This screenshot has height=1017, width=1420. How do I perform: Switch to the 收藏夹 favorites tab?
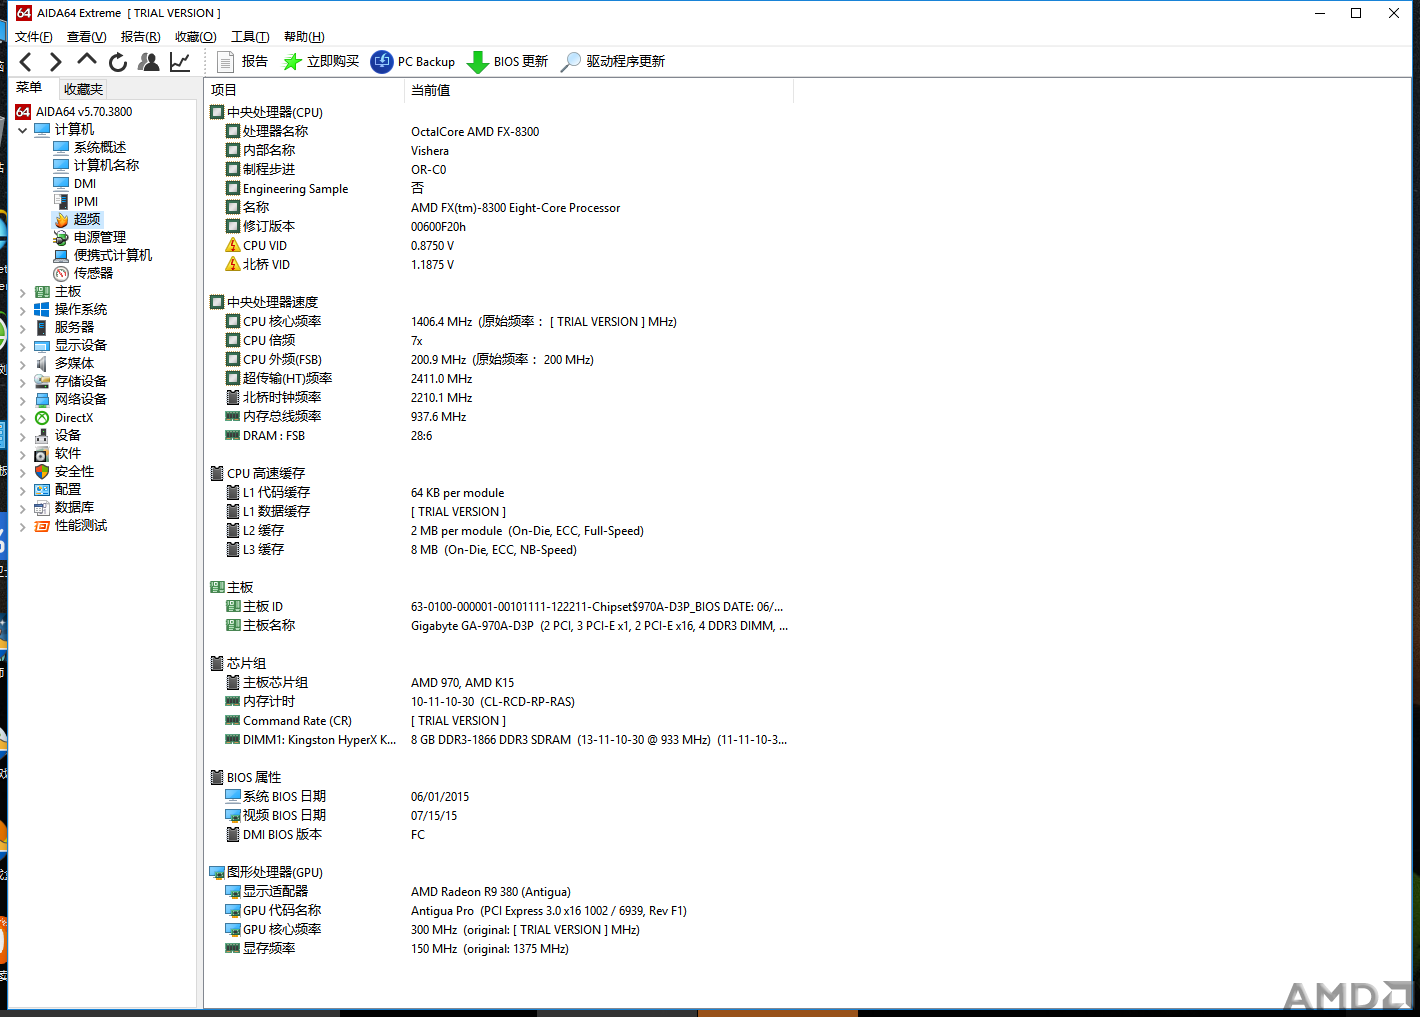click(x=84, y=89)
